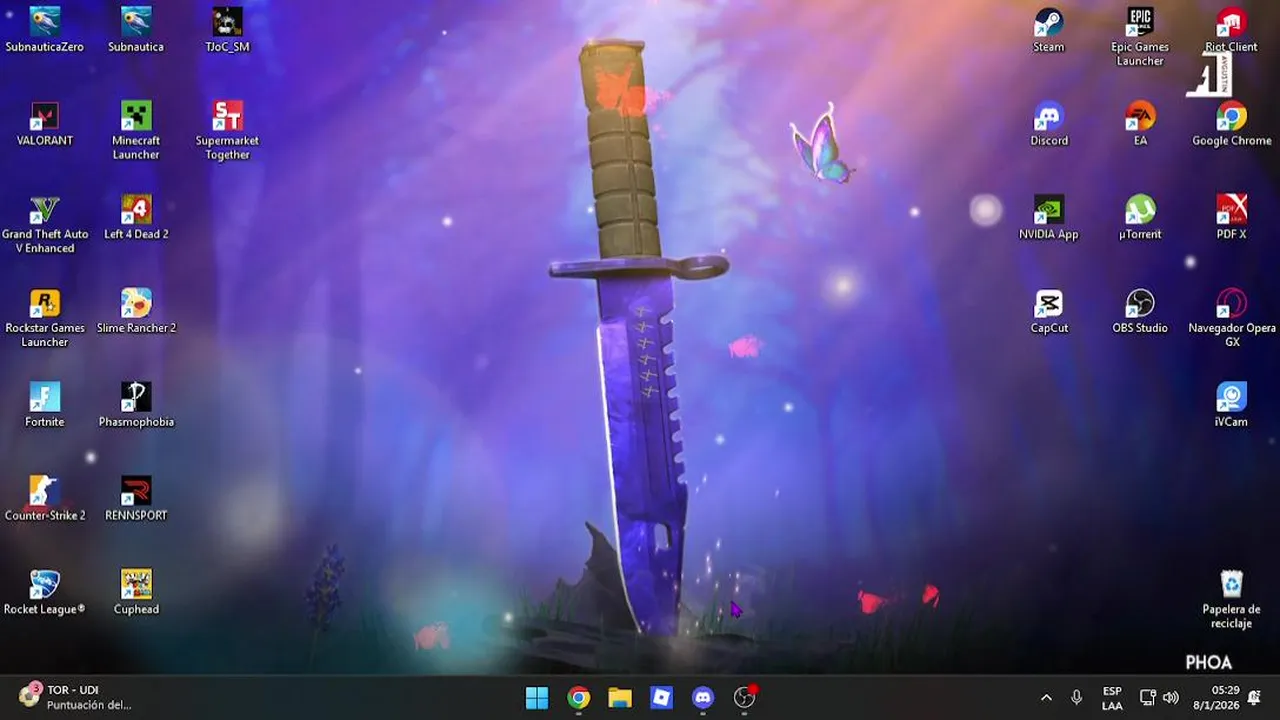Expand the hidden system tray icons
Viewport: 1280px width, 720px height.
click(x=1046, y=698)
